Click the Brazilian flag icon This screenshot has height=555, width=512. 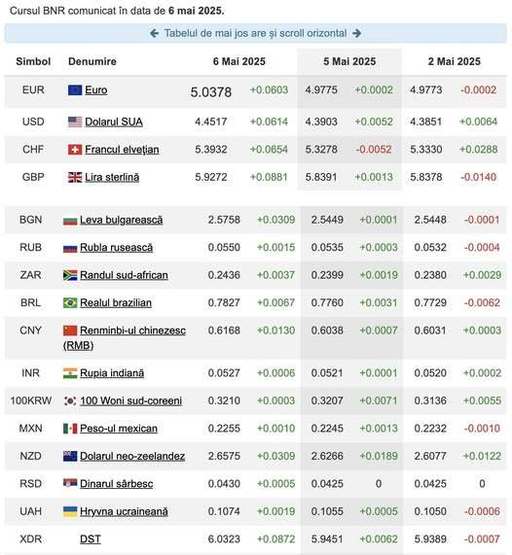70,303
